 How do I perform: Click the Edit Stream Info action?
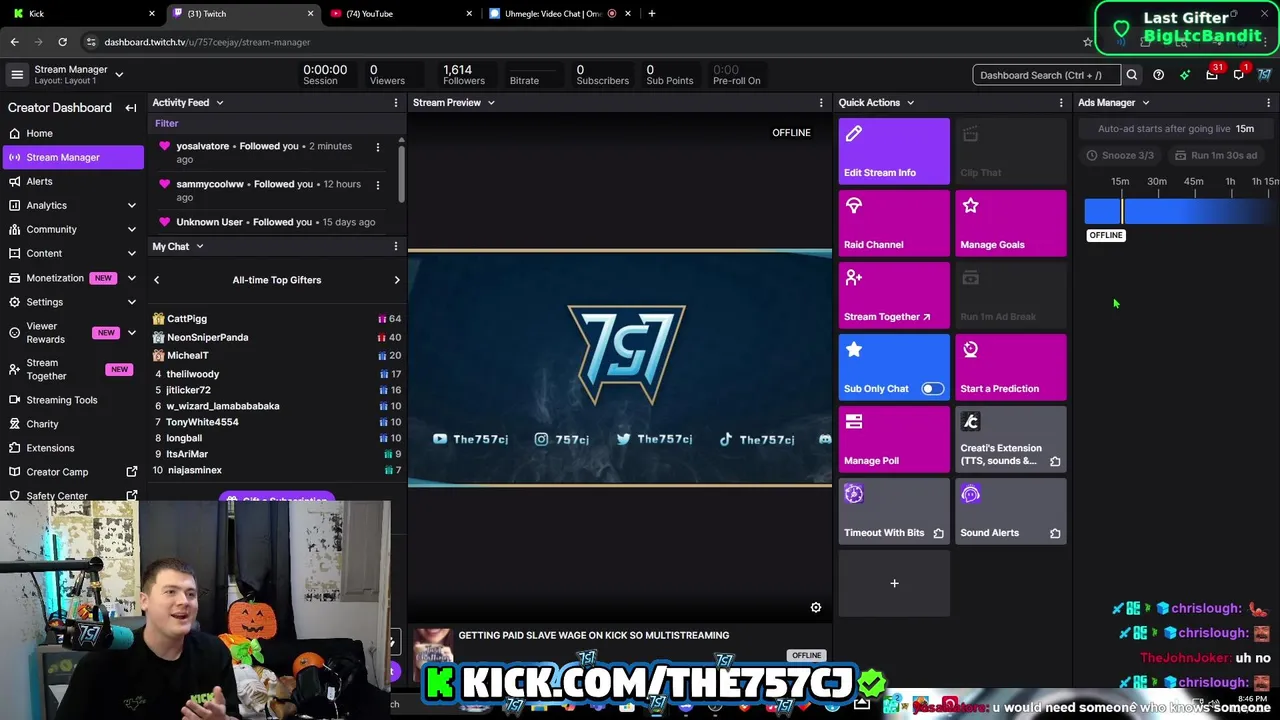894,151
